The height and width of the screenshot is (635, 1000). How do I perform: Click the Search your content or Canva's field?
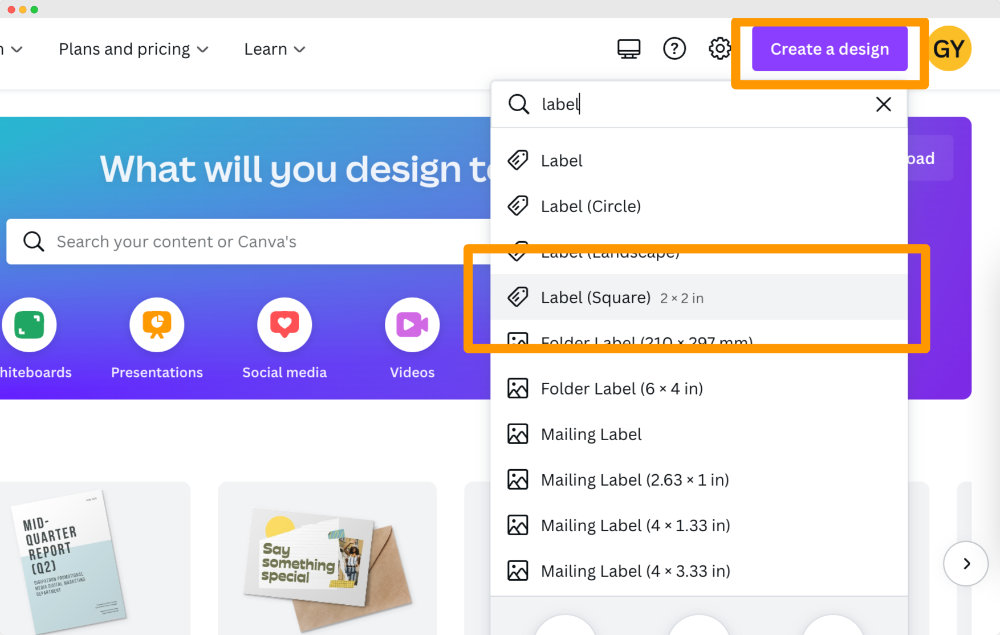click(x=249, y=242)
